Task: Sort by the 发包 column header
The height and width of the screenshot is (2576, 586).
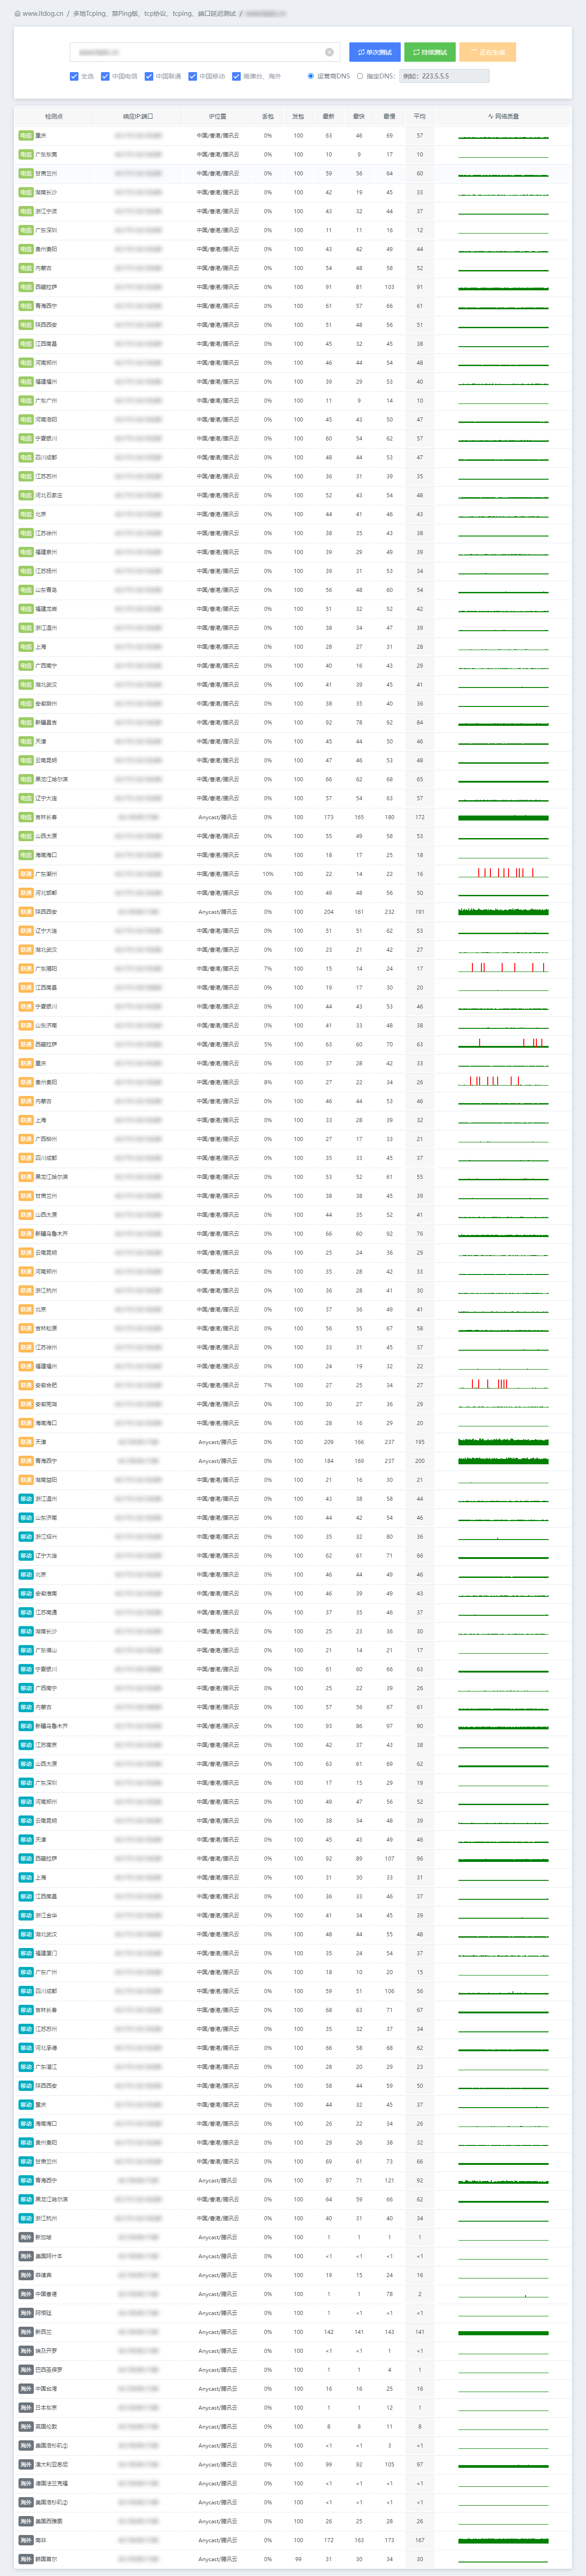Action: pos(298,116)
